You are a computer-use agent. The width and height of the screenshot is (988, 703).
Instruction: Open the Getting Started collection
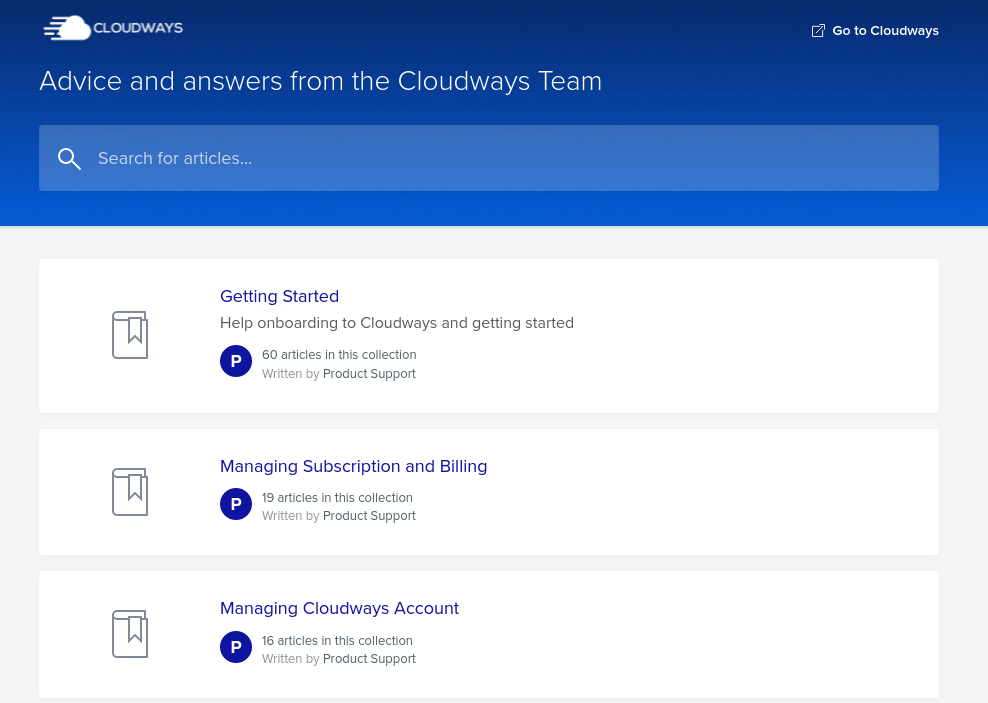click(279, 296)
